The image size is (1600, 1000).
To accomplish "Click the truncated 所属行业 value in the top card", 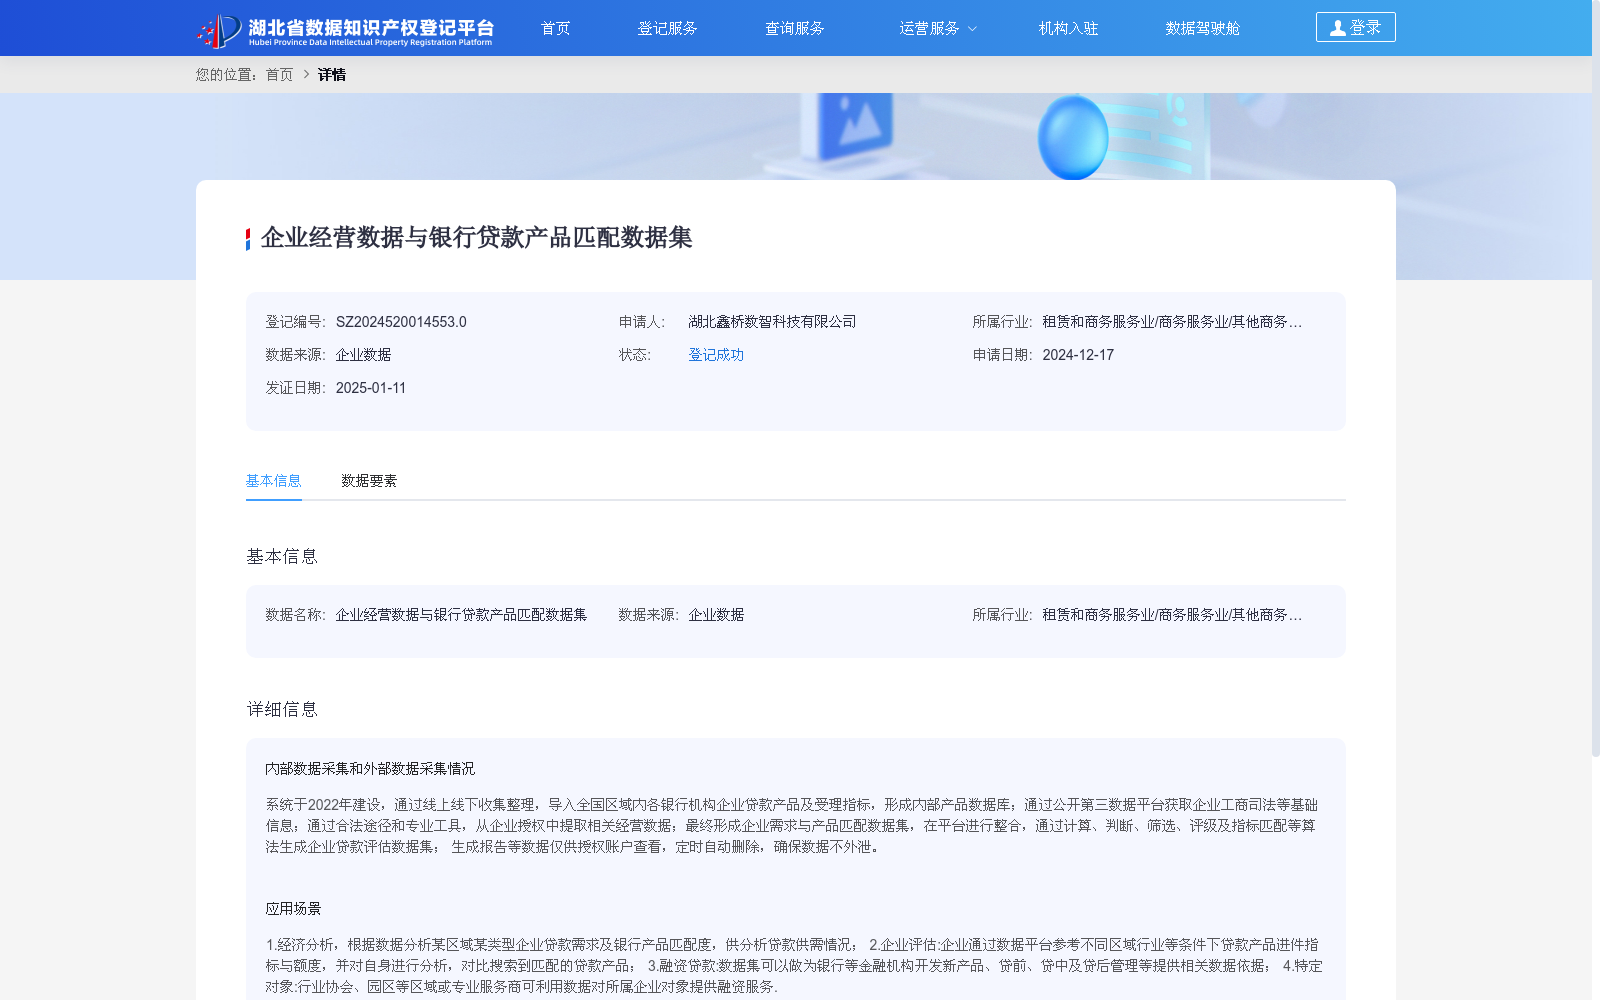I will (1172, 322).
